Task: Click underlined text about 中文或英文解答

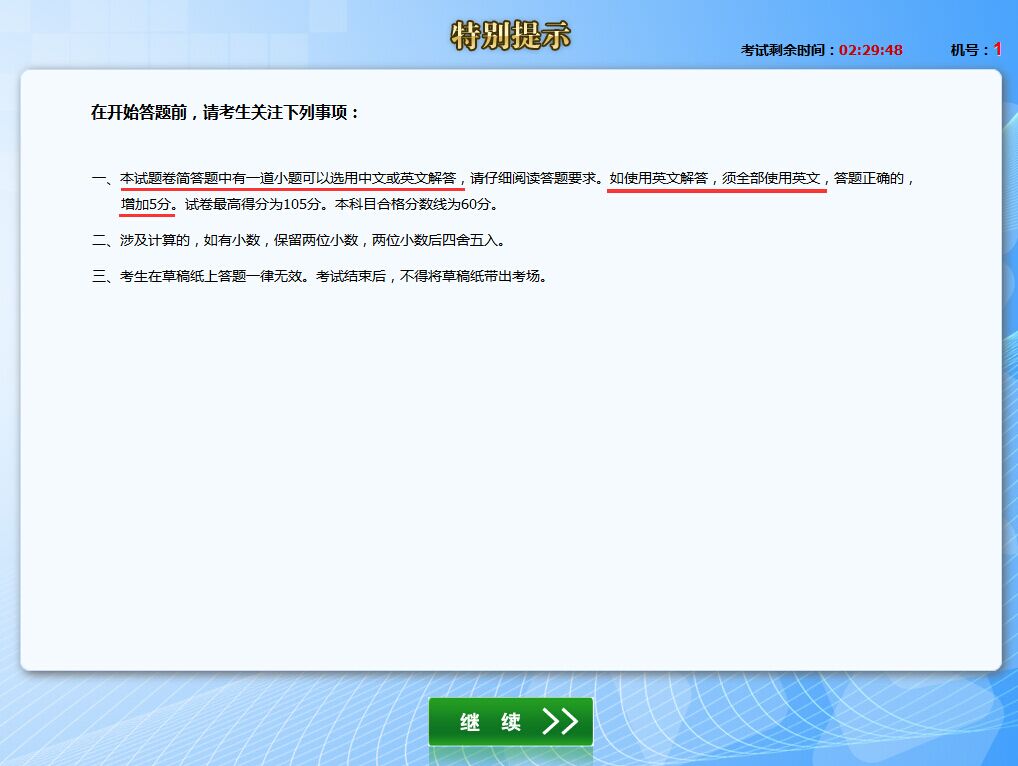Action: coord(290,178)
